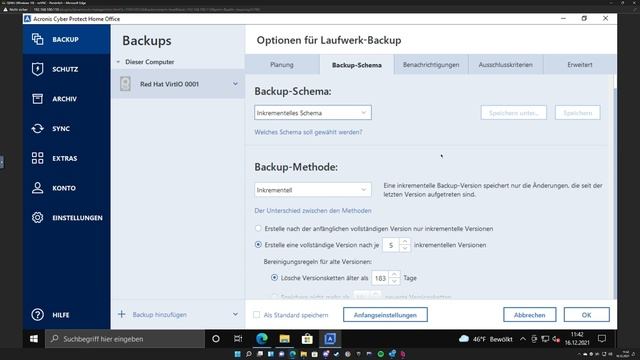Show hidden system tray icons chevron
640x360 pixels.
point(523,339)
